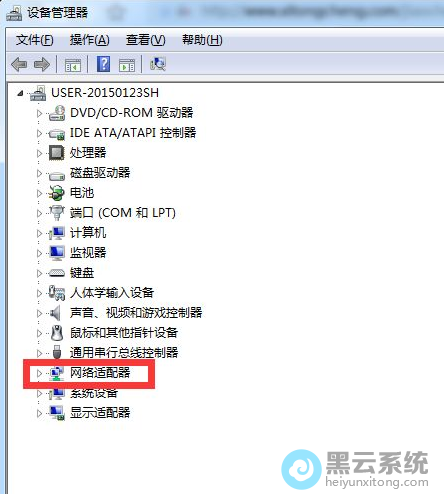The image size is (444, 494).
Task: Expand the 显示适配器 display adapters node
Action: [x=39, y=413]
